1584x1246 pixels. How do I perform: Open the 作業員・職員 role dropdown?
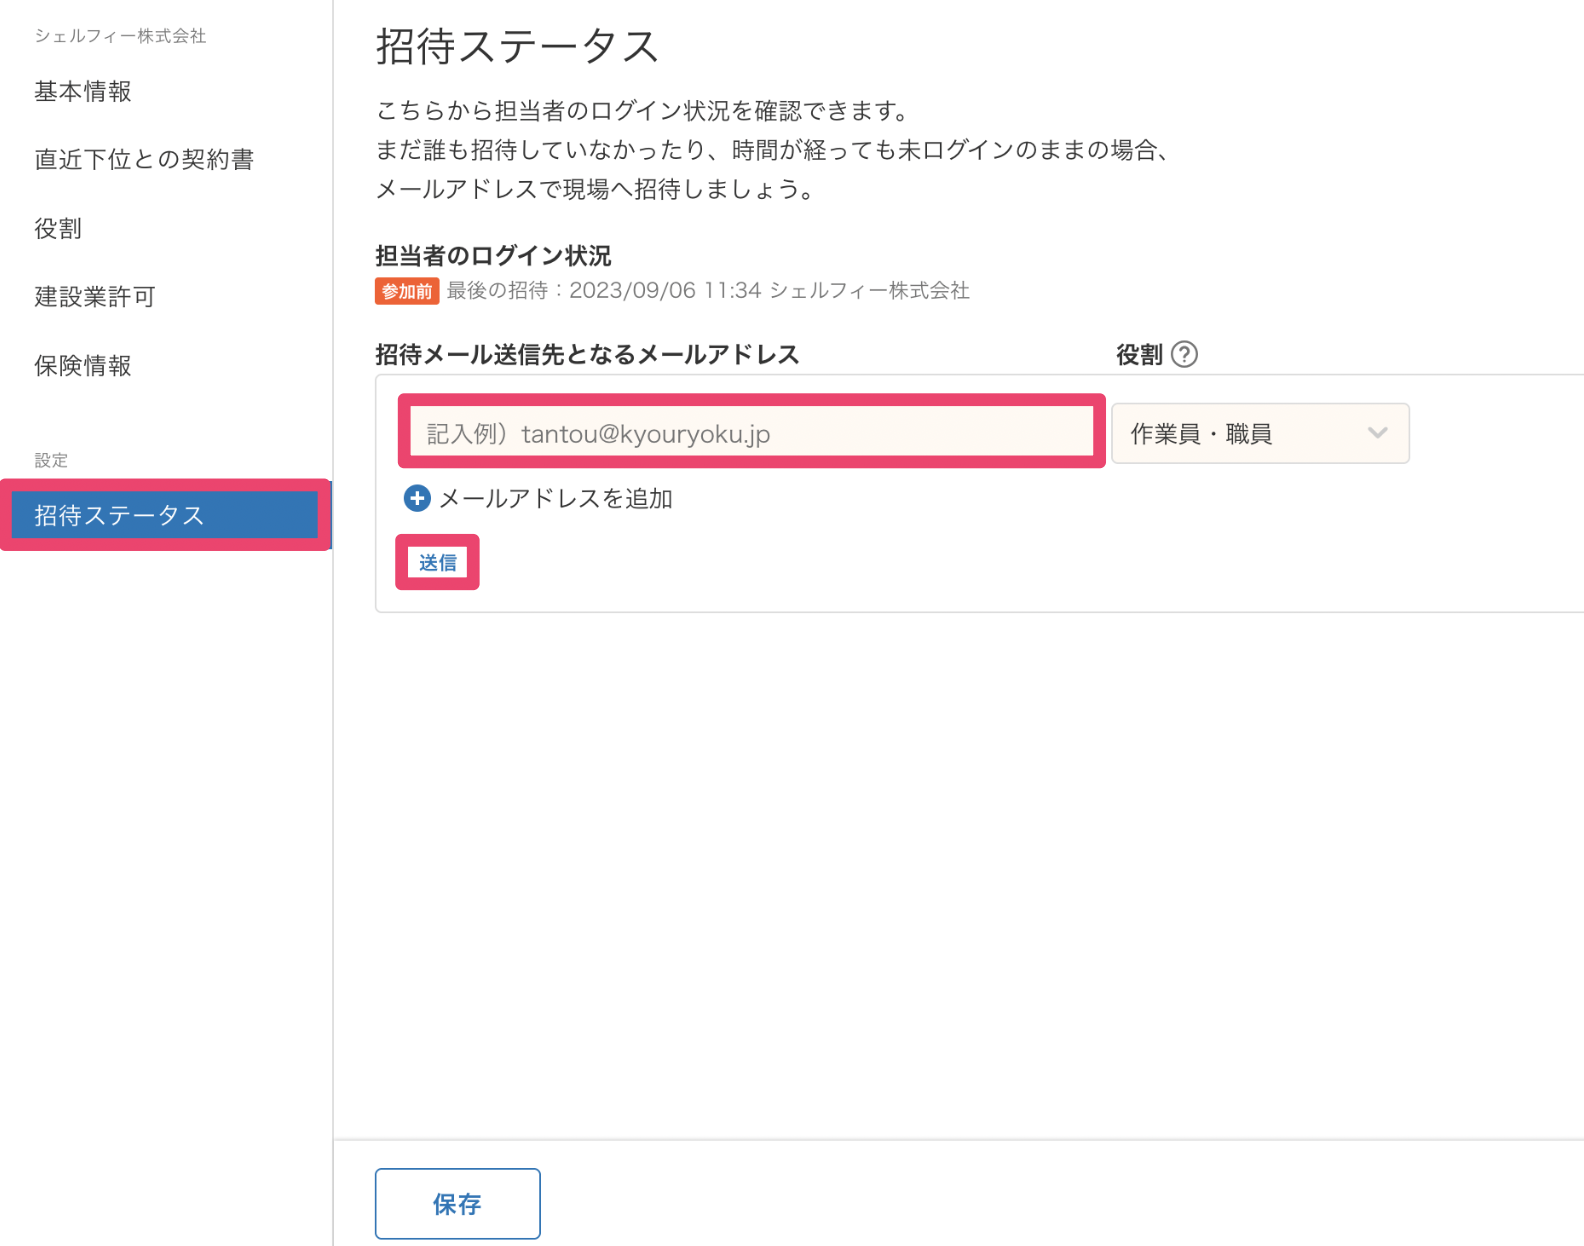(1259, 434)
